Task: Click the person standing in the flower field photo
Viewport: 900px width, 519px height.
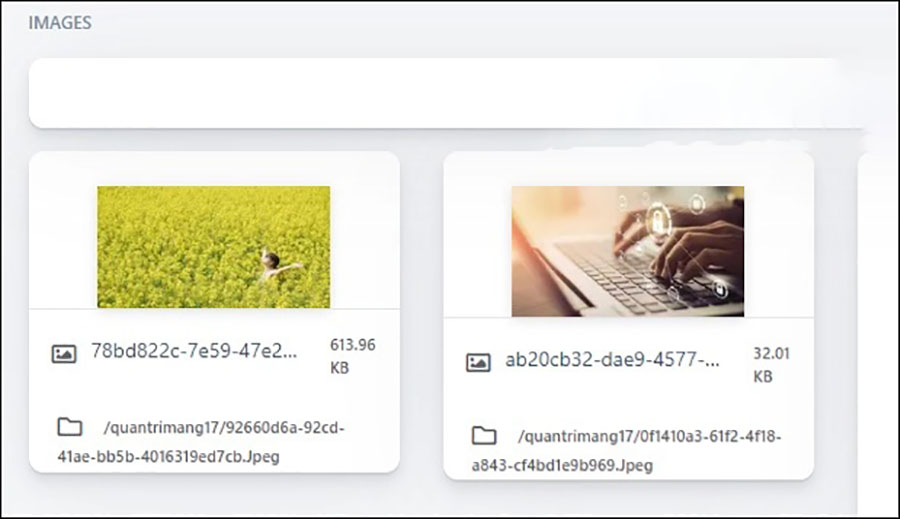Action: tap(276, 265)
